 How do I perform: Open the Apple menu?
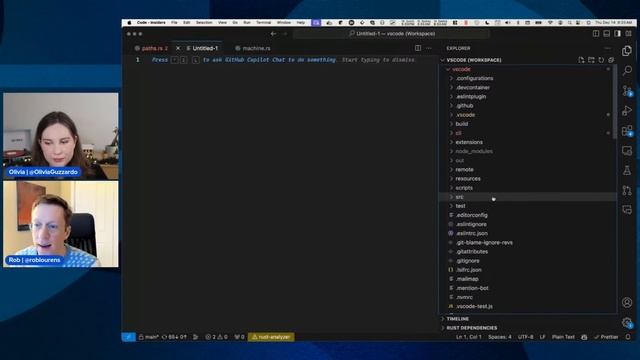point(129,23)
